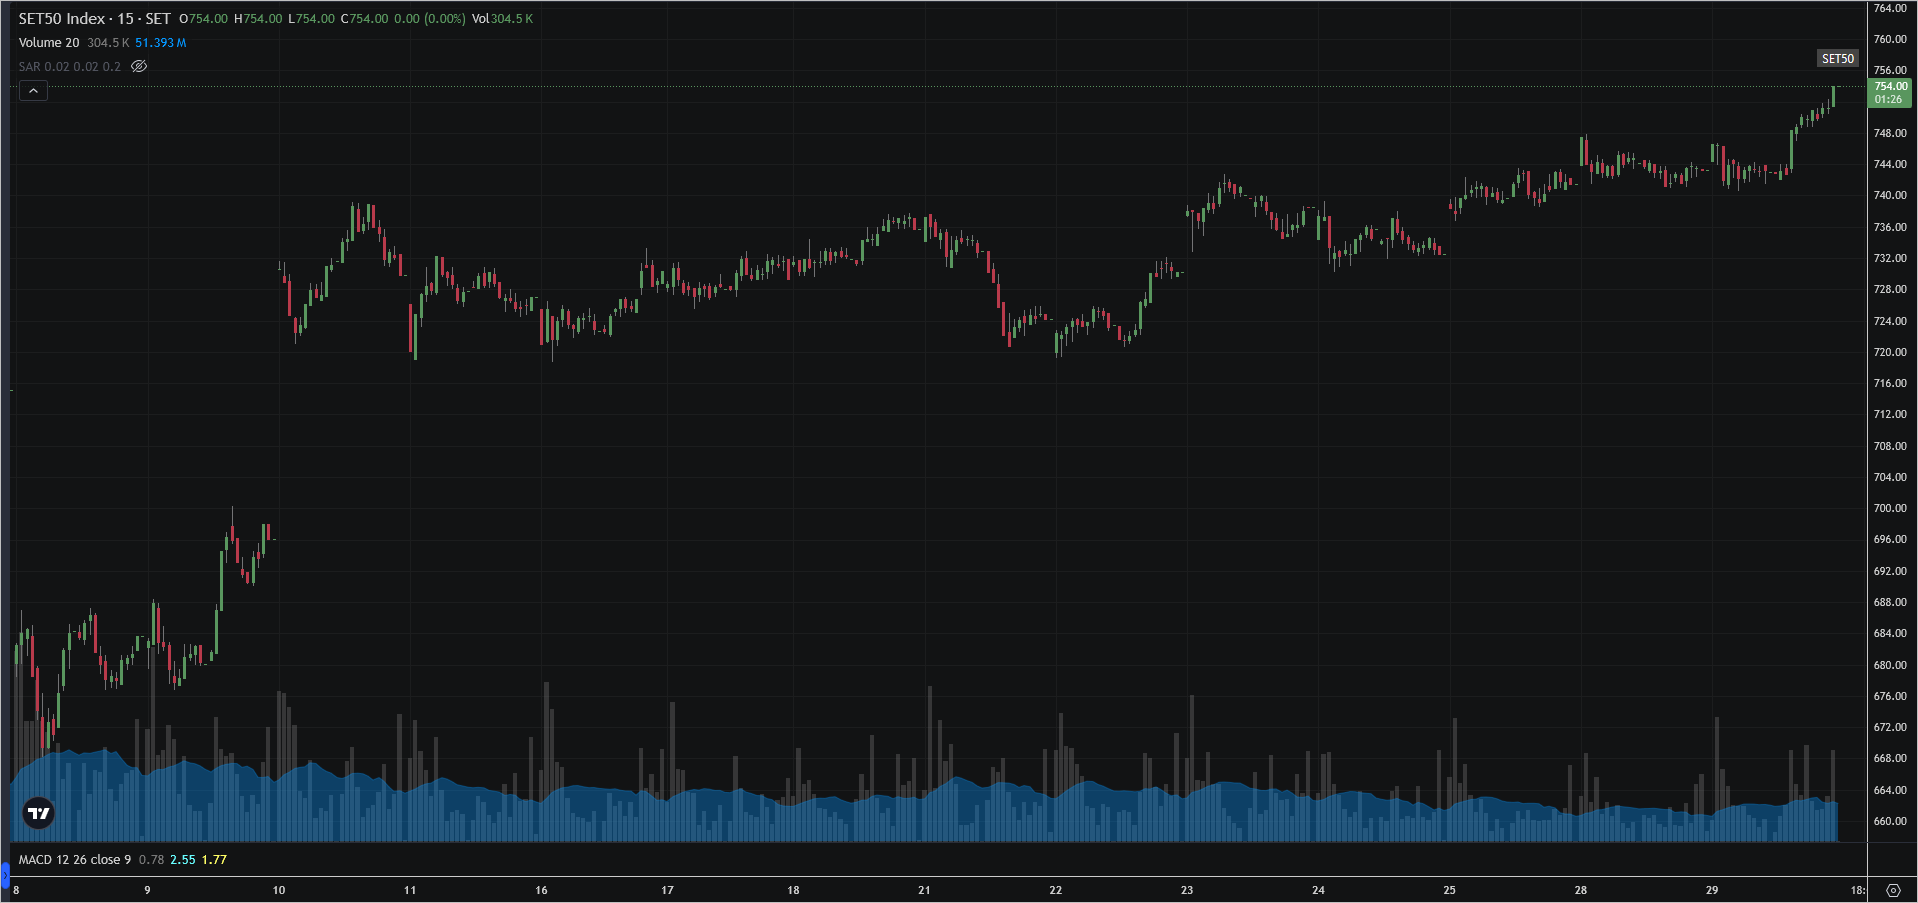Click the C754.00 close value
Image resolution: width=1918 pixels, height=903 pixels.
point(364,19)
